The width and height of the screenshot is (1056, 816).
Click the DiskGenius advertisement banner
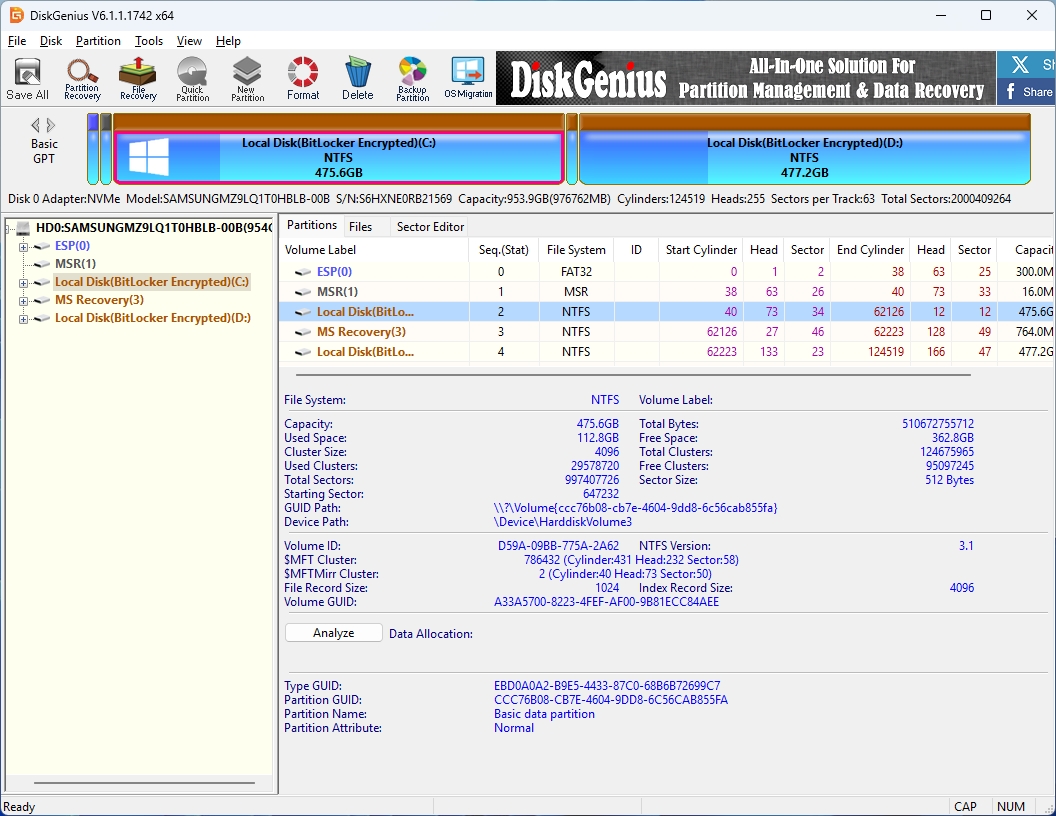[x=746, y=78]
